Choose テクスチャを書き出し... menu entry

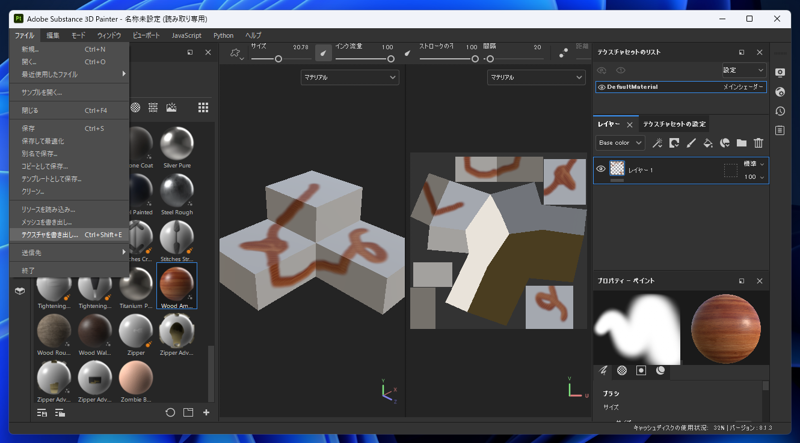(69, 235)
